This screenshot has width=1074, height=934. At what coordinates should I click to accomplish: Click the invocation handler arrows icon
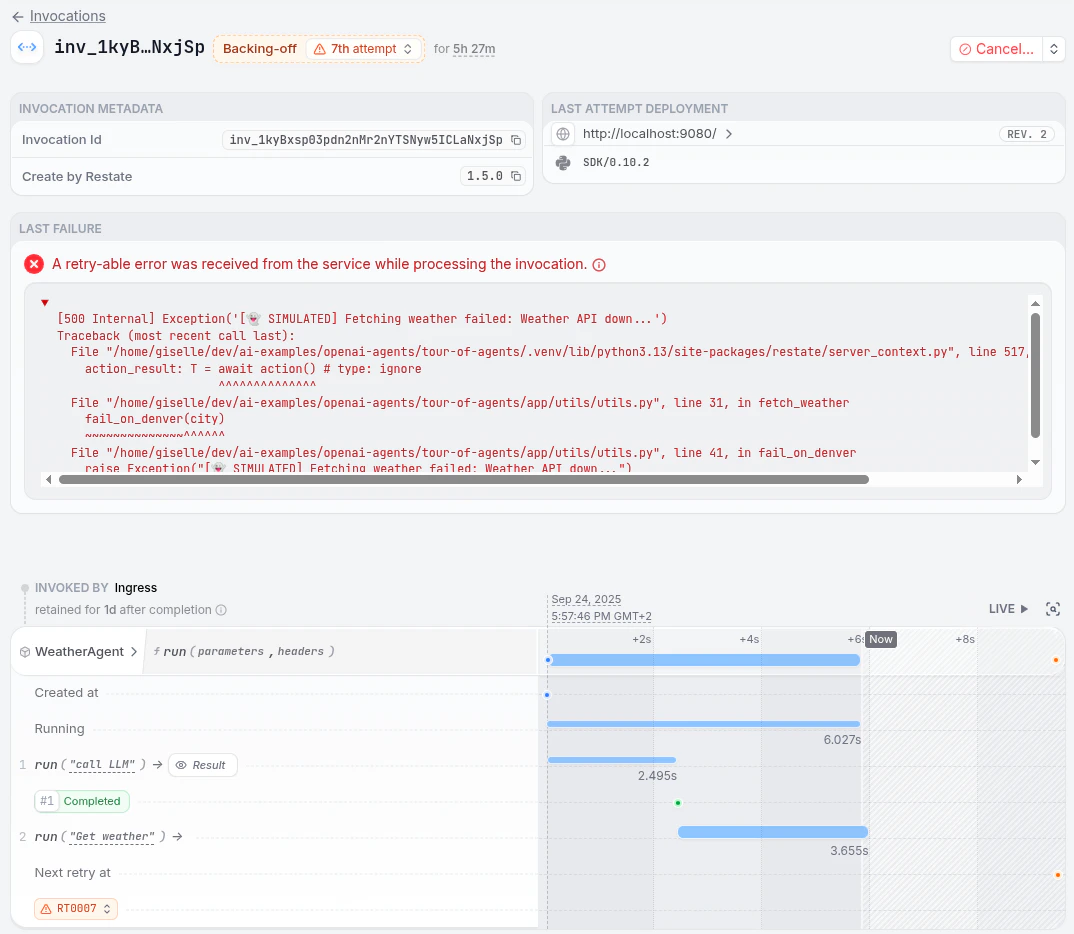pyautogui.click(x=27, y=47)
